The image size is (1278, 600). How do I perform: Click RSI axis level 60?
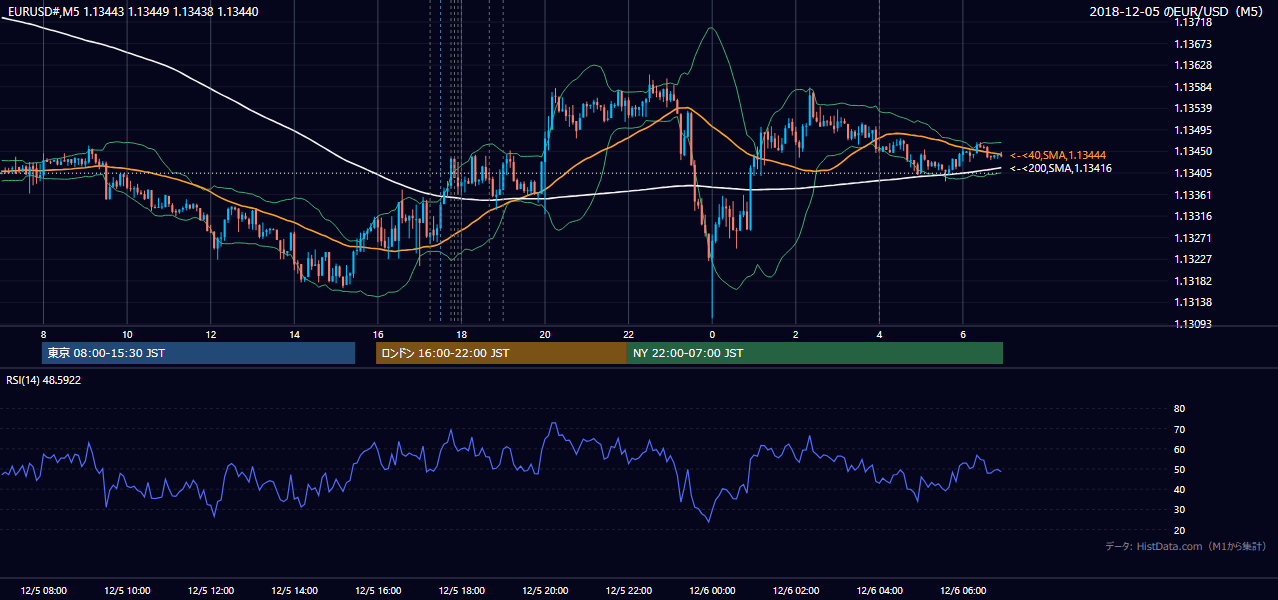tap(1179, 449)
